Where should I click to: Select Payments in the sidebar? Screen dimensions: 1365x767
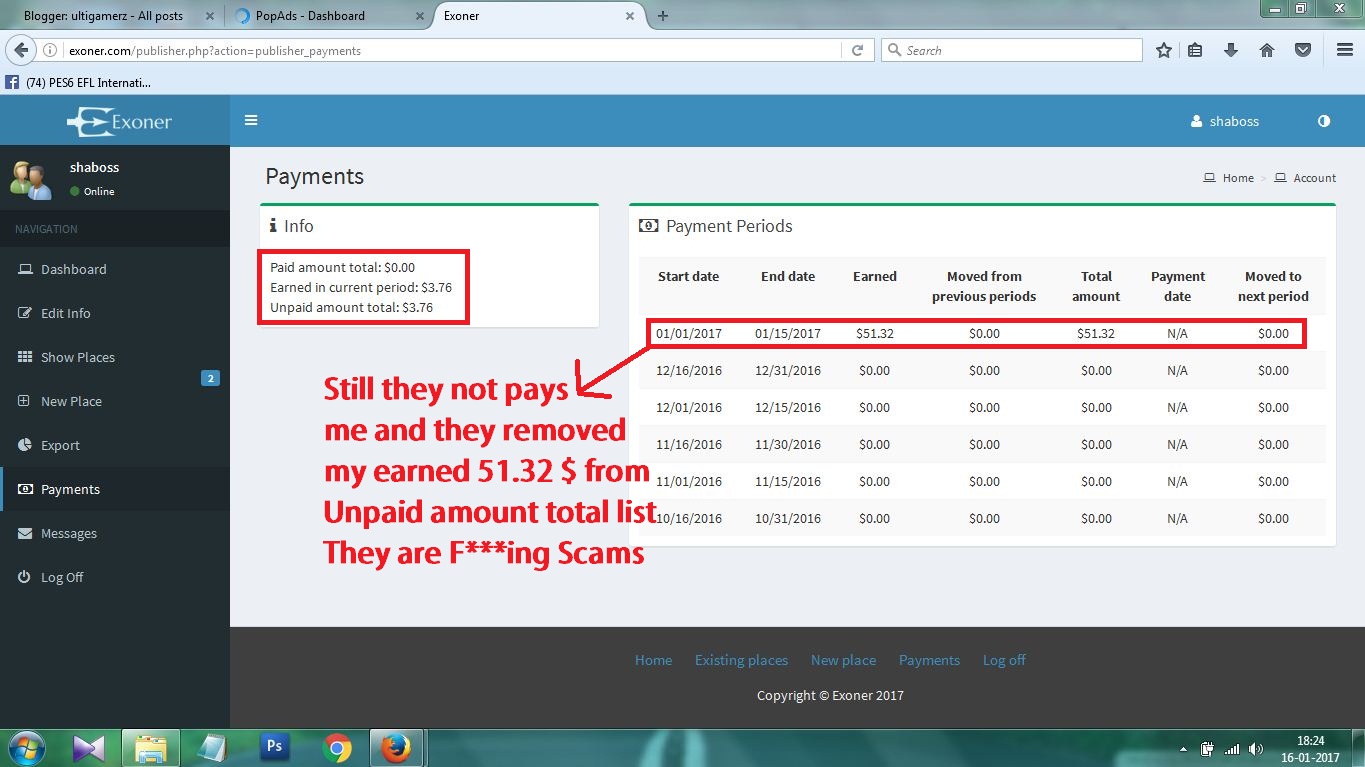click(115, 489)
